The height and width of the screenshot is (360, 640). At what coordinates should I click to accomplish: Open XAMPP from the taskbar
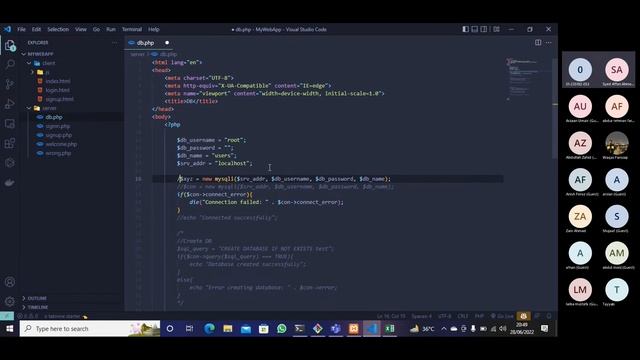coord(354,329)
